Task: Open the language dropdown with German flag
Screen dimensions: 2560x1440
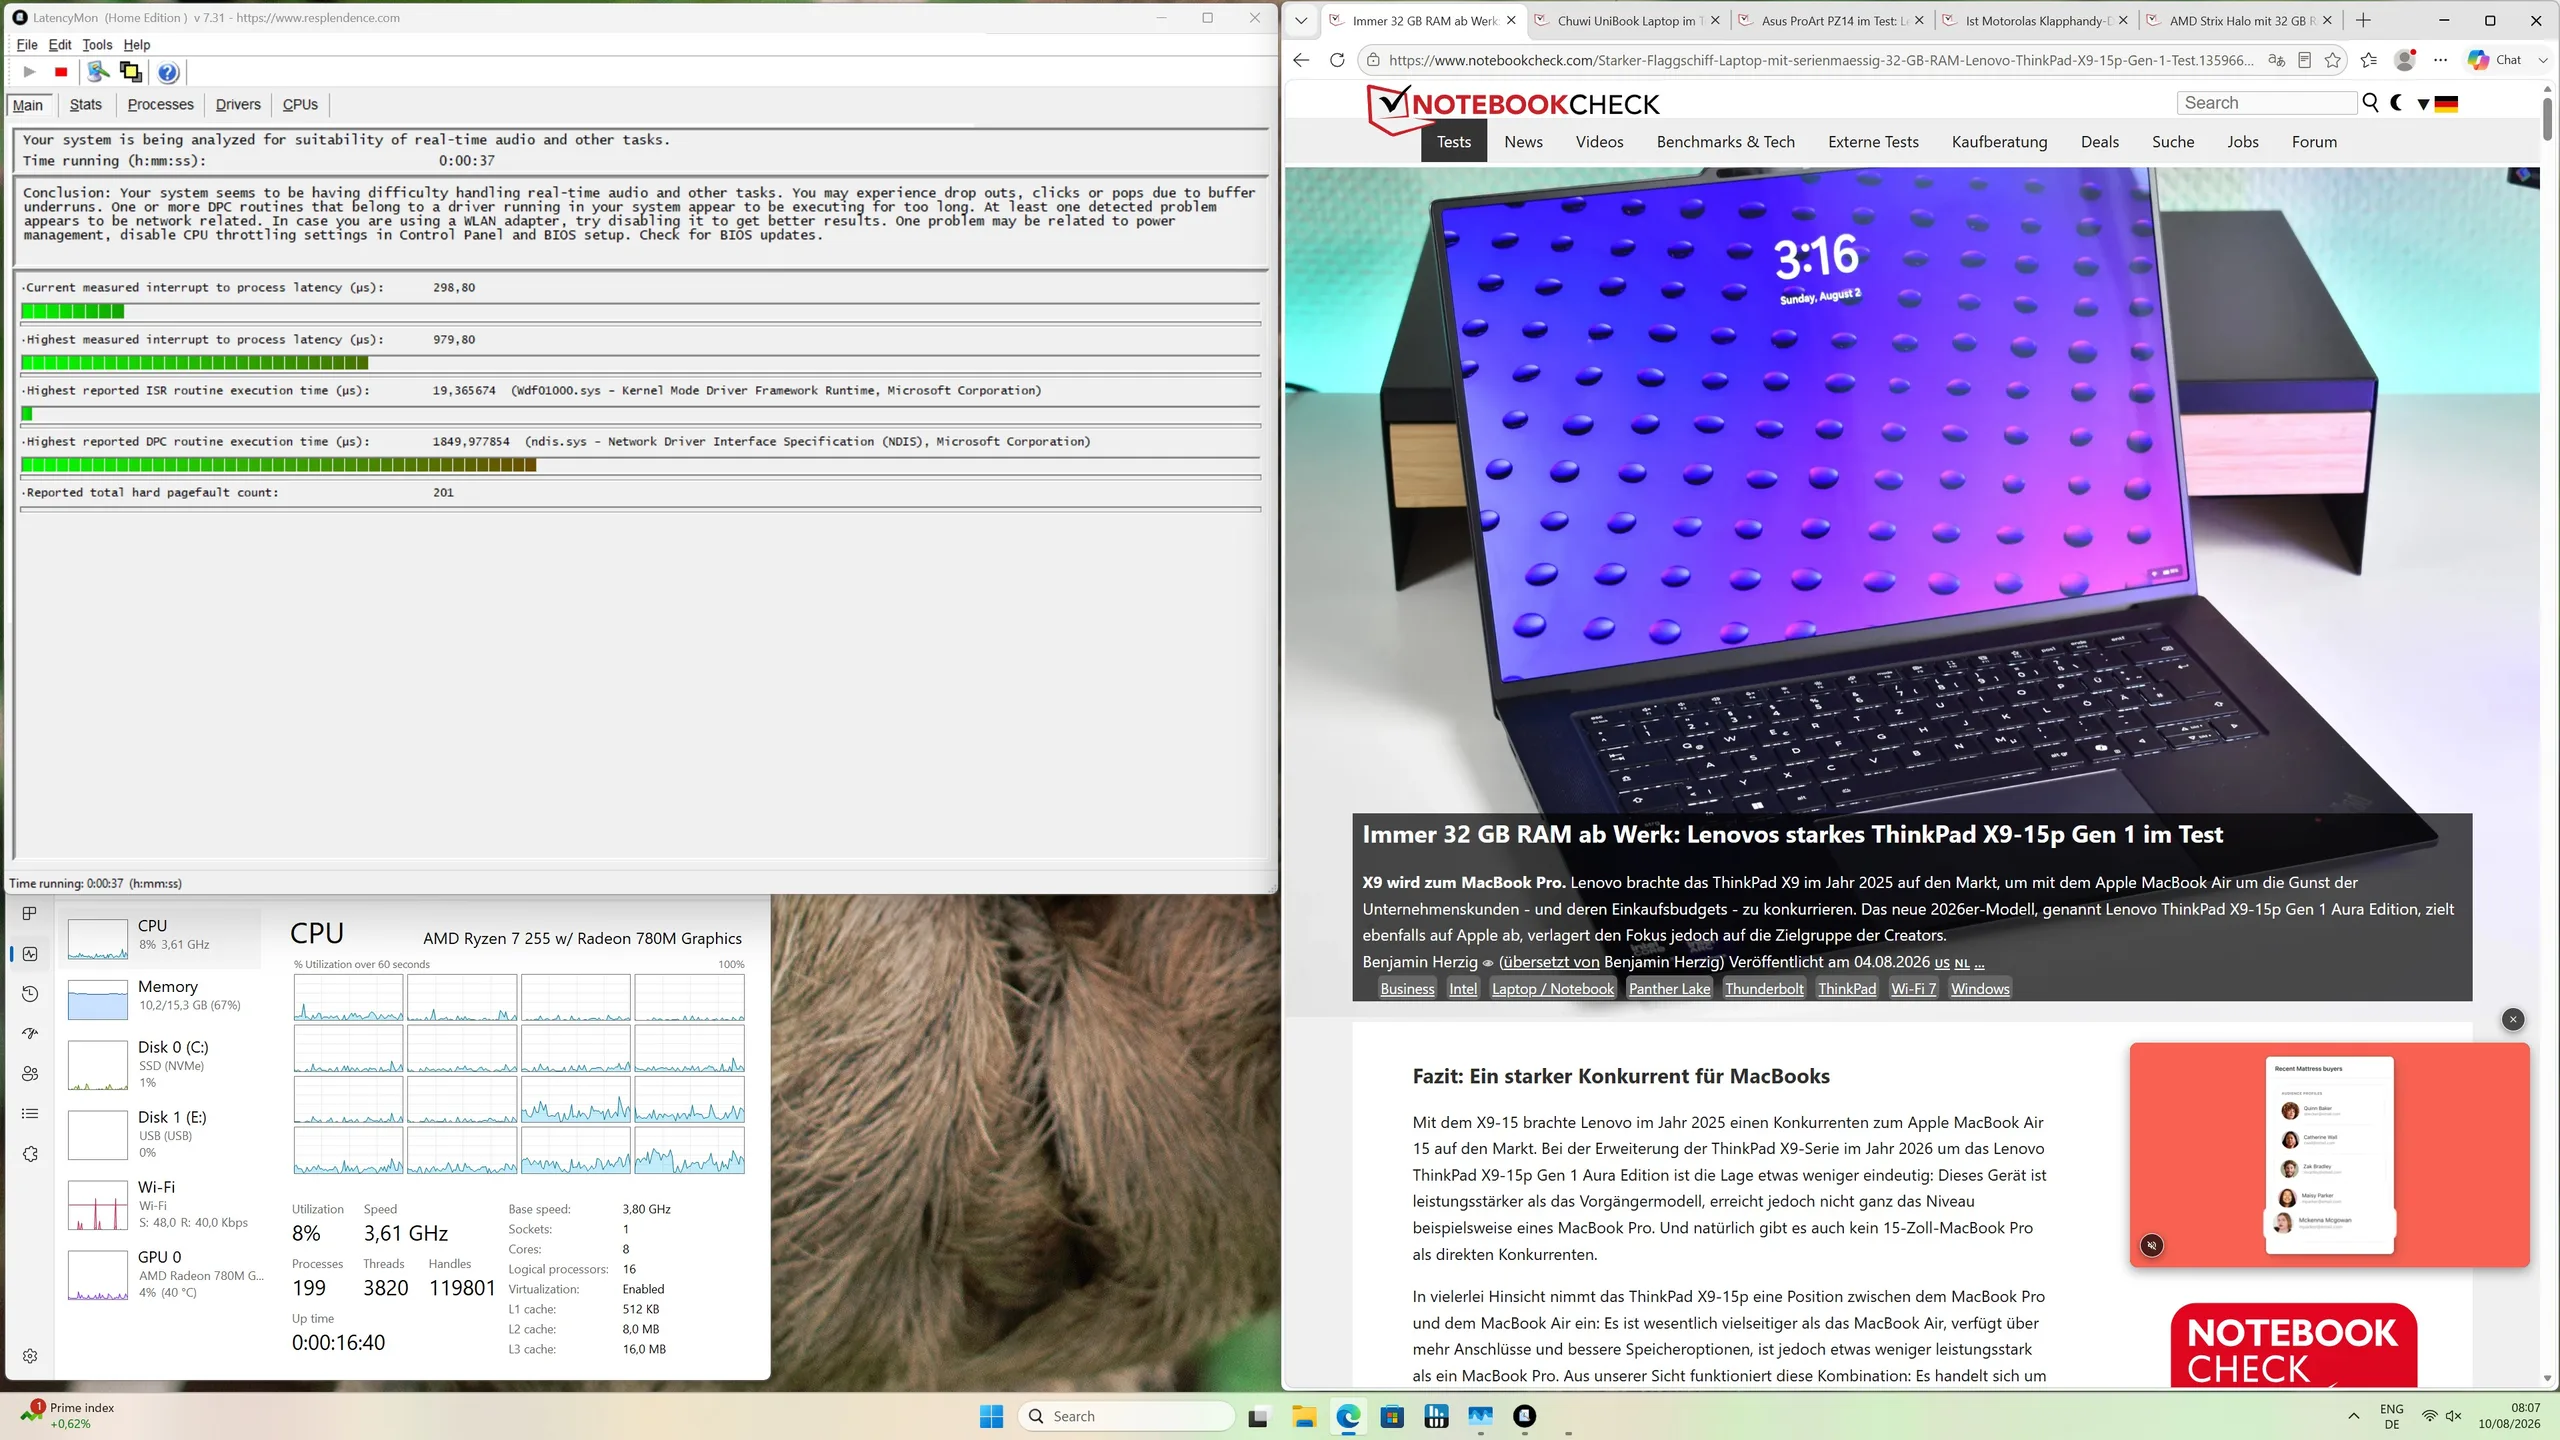Action: pyautogui.click(x=2437, y=103)
